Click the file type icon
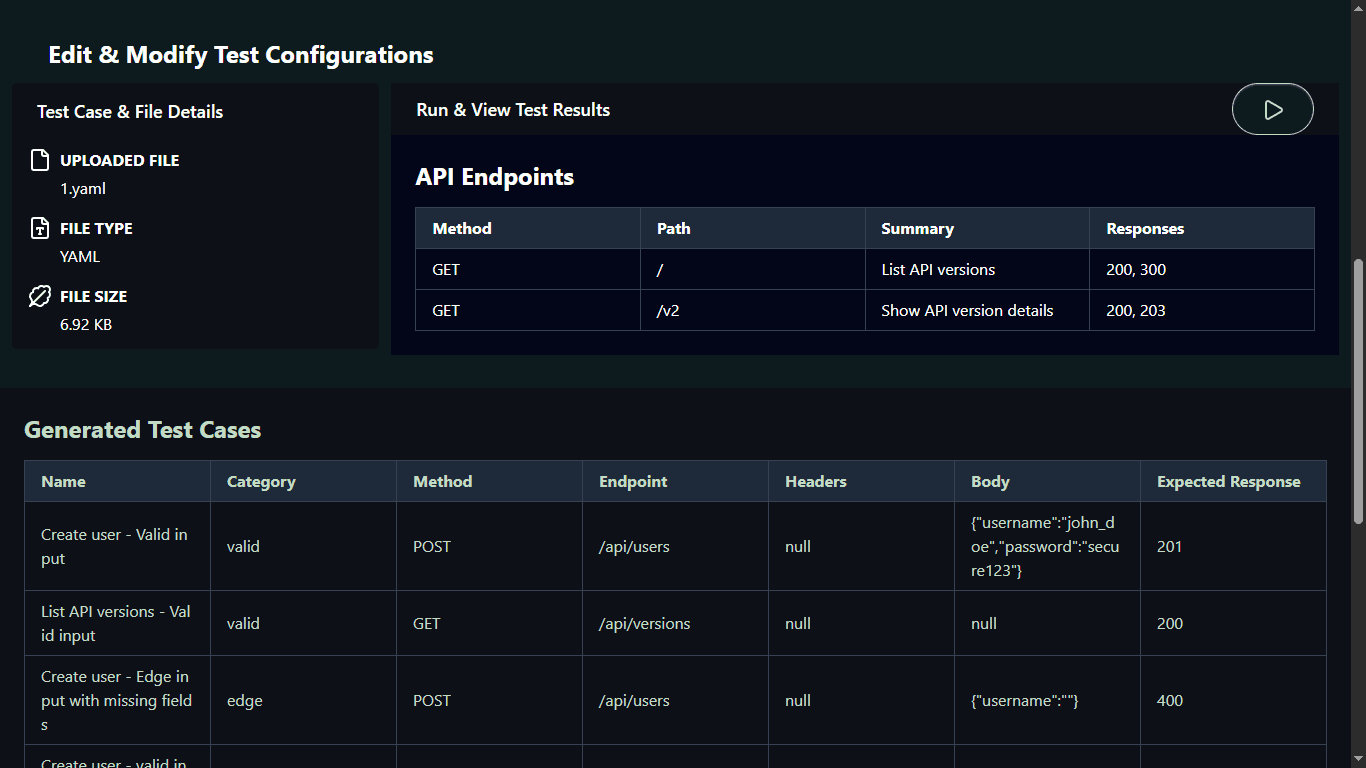The image size is (1366, 768). tap(40, 228)
